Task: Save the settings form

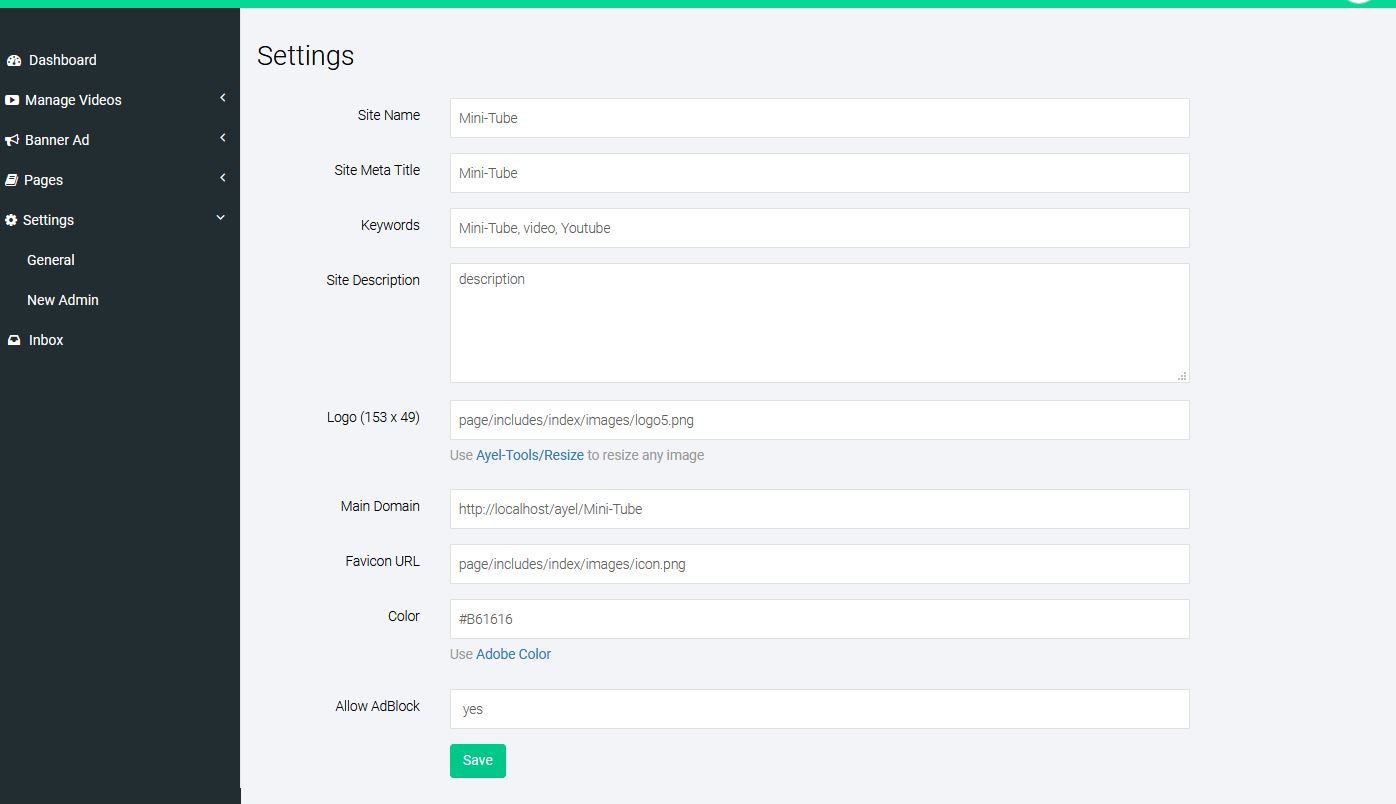Action: point(478,761)
